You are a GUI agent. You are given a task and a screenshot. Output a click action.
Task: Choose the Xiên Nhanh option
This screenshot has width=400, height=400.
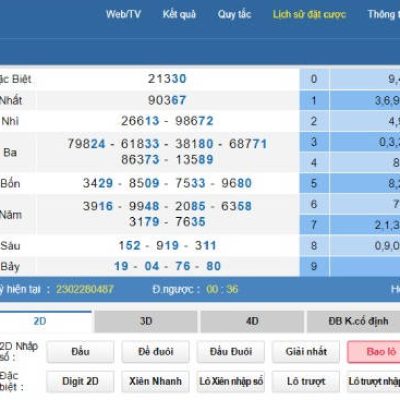[x=156, y=381]
